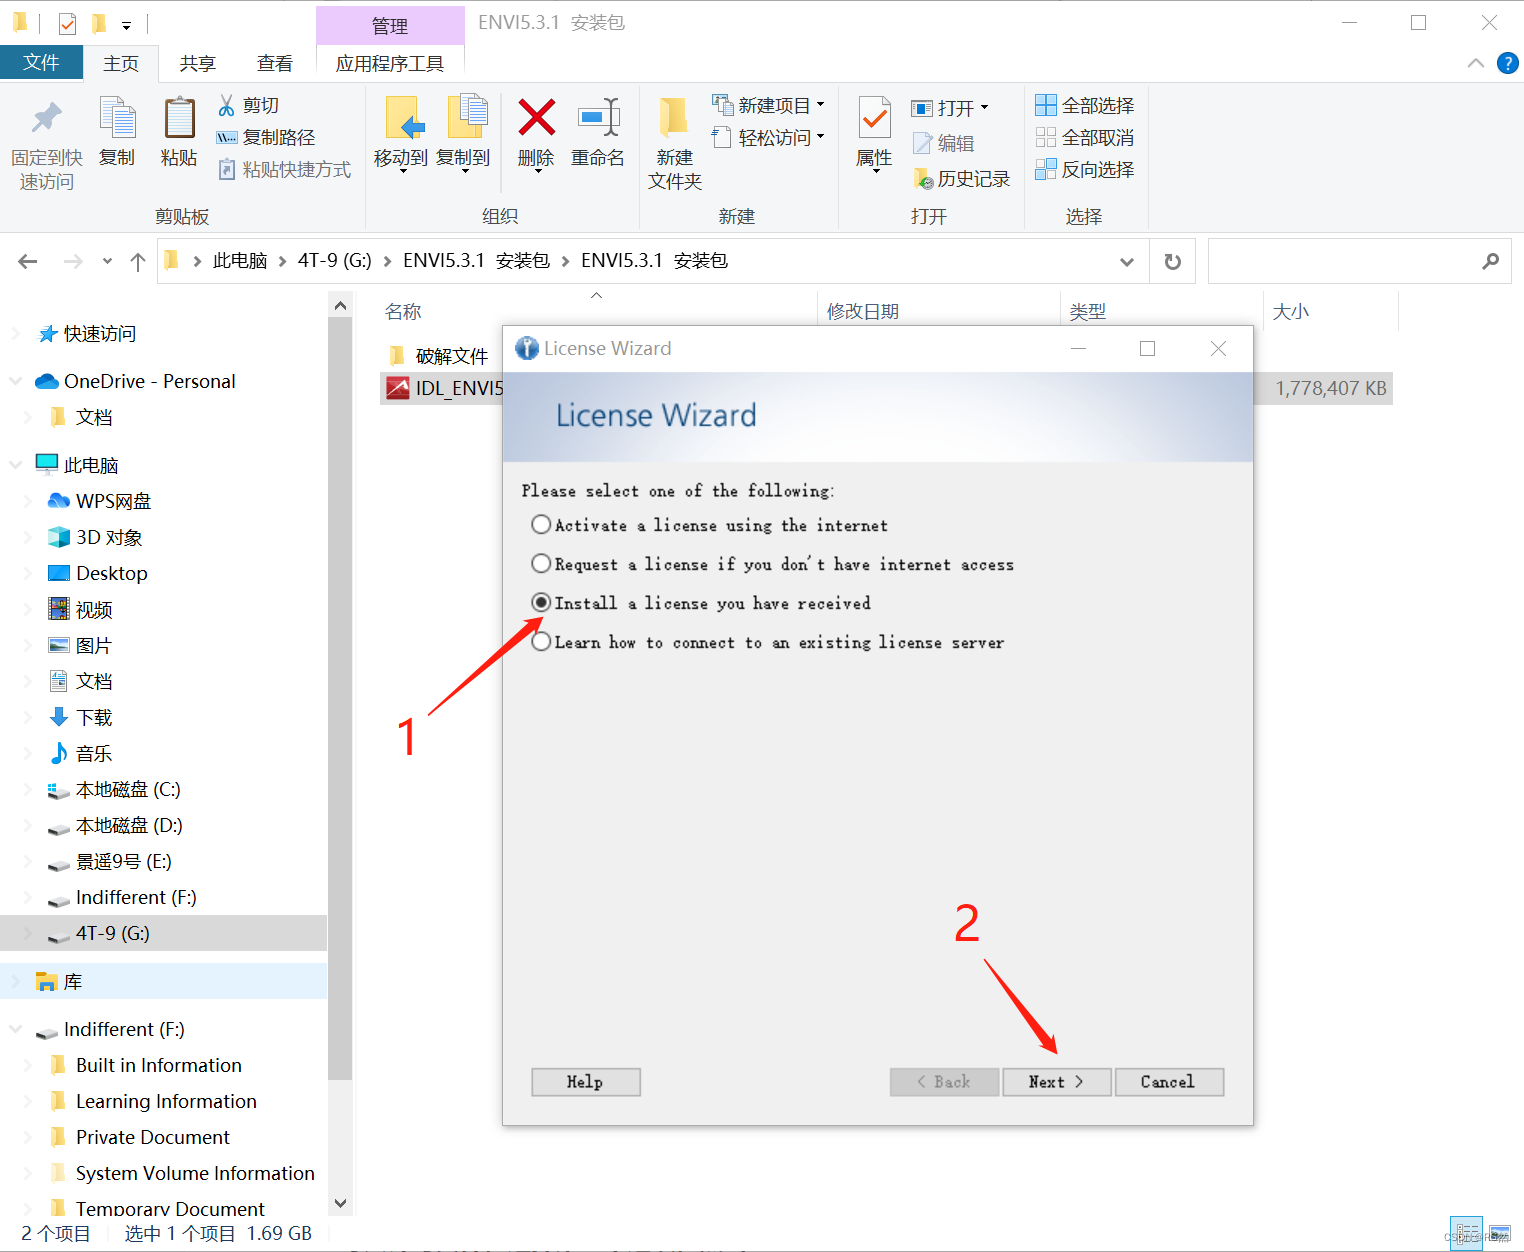
Task: Switch to the 主页 (Home) tab
Action: 121,63
